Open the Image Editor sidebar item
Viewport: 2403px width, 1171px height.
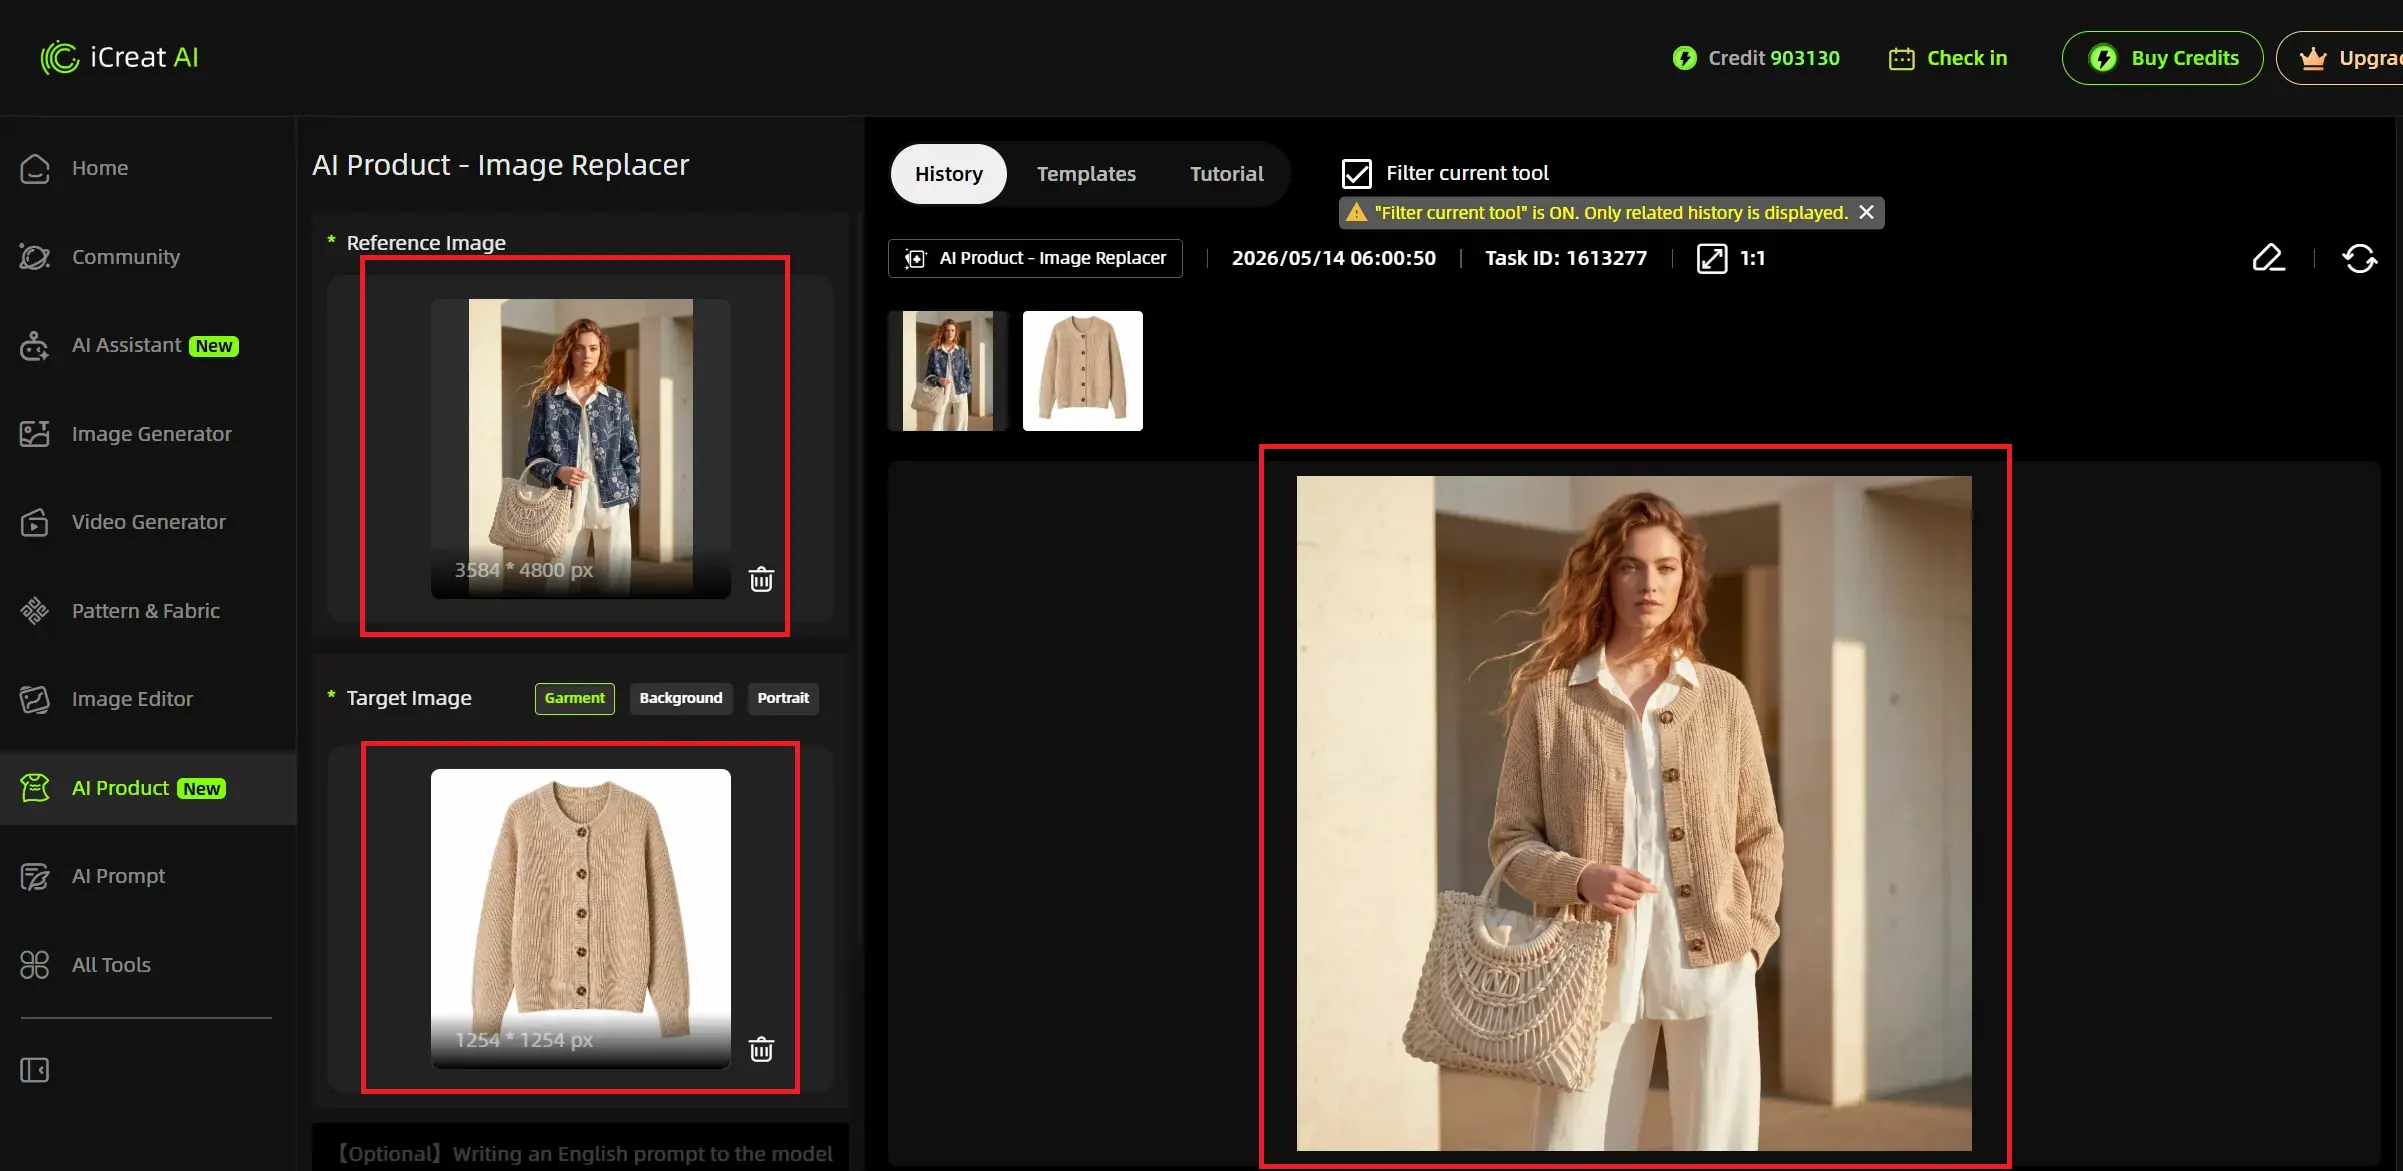click(x=148, y=699)
